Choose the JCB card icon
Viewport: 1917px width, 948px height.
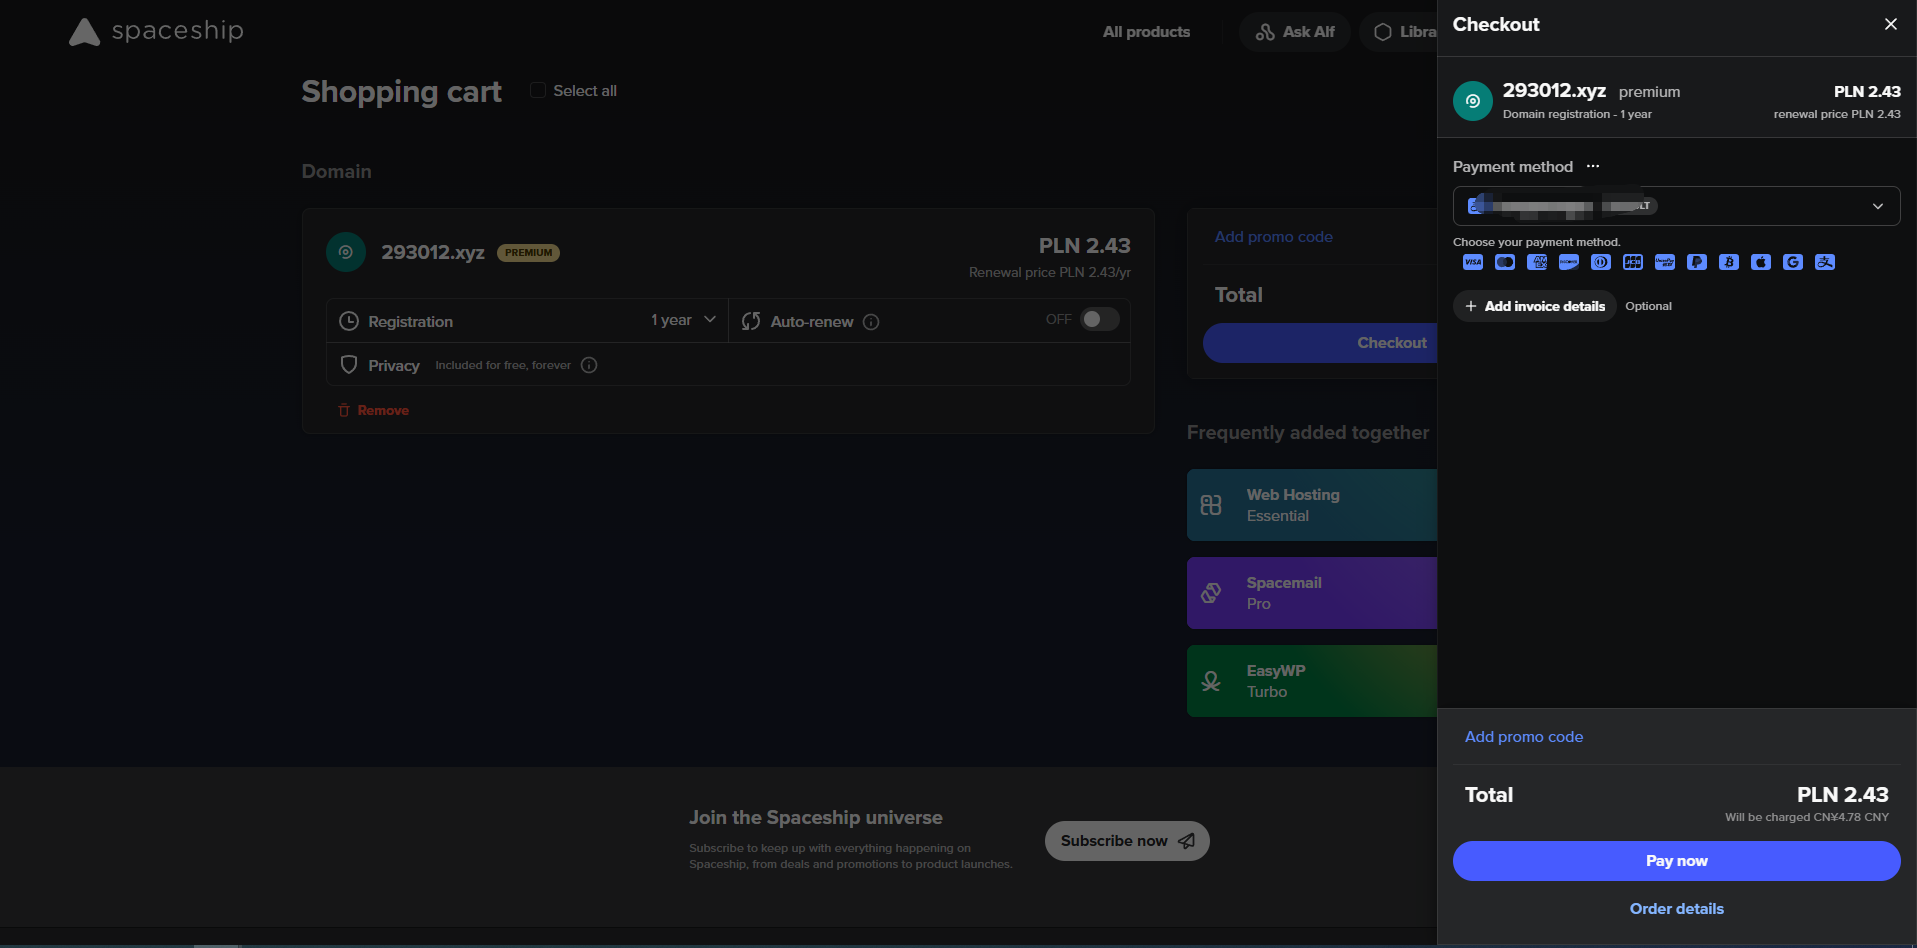click(1633, 262)
